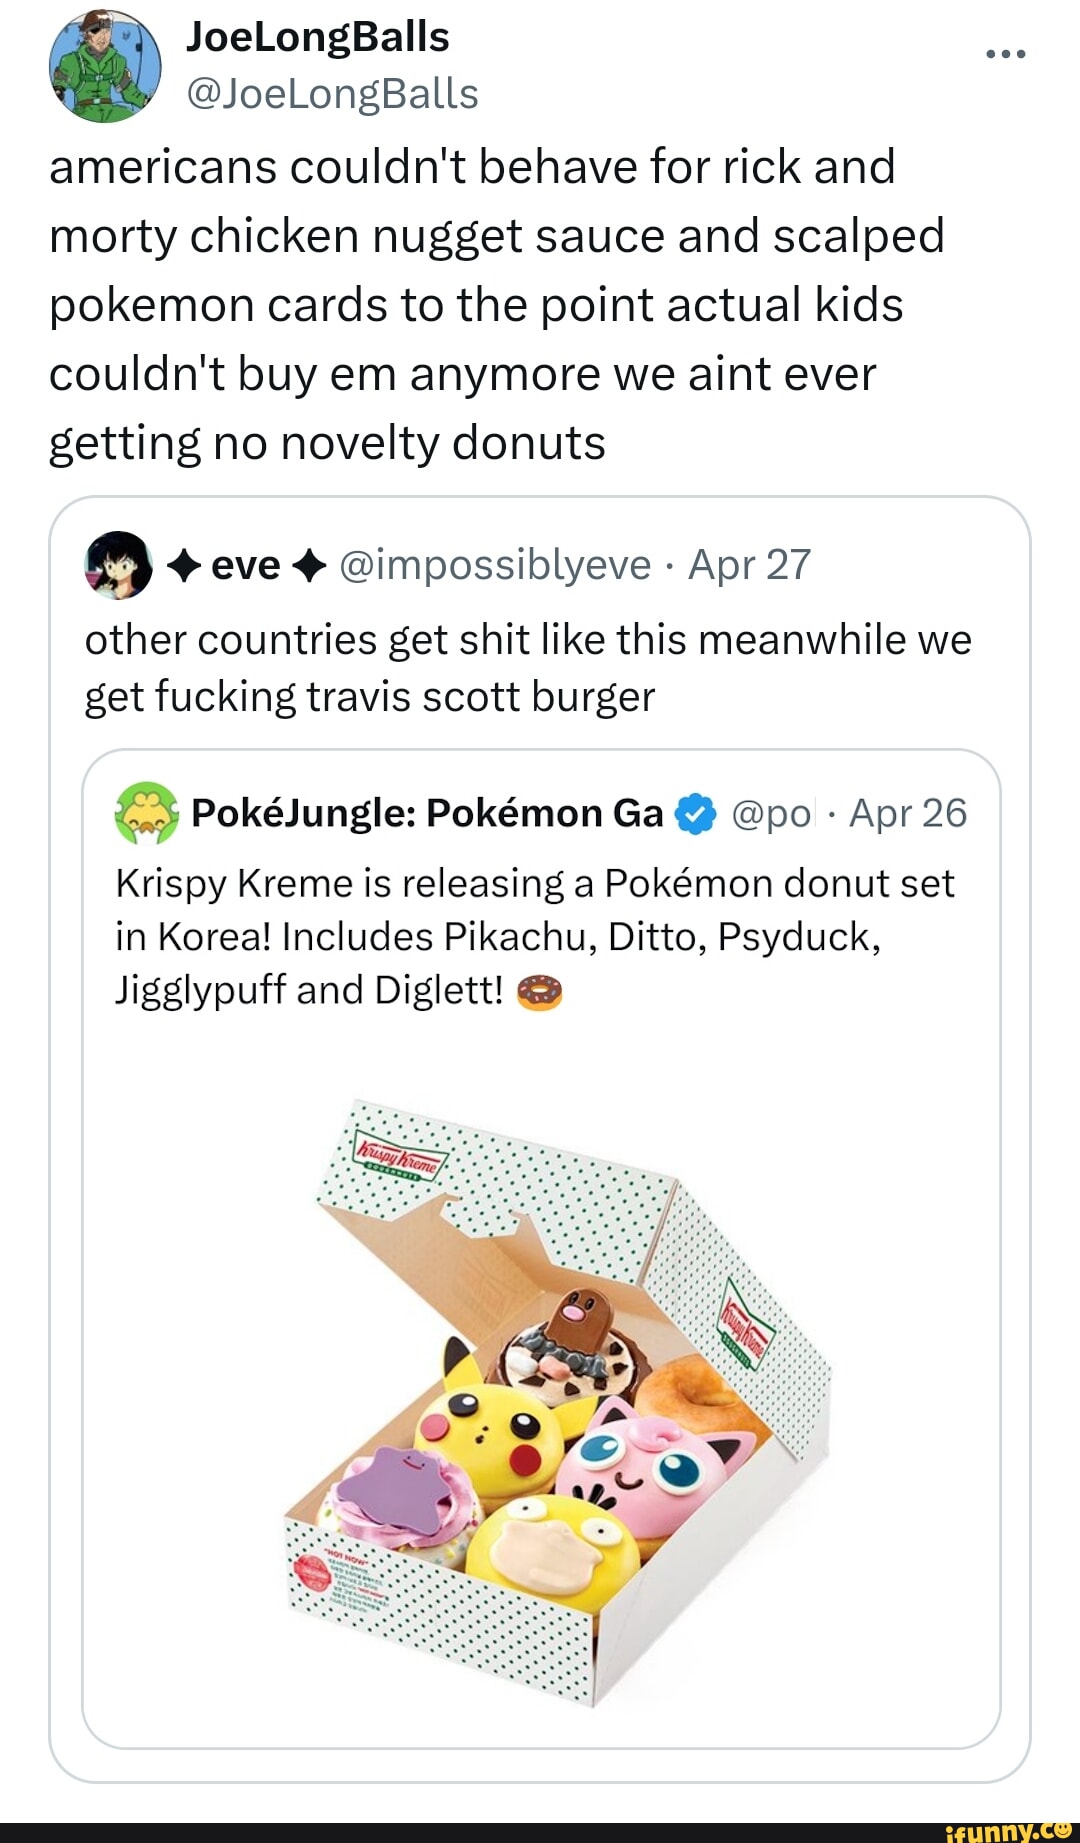This screenshot has width=1080, height=1843.
Task: Visit the @JoeLongBalls handle
Action: click(x=332, y=94)
